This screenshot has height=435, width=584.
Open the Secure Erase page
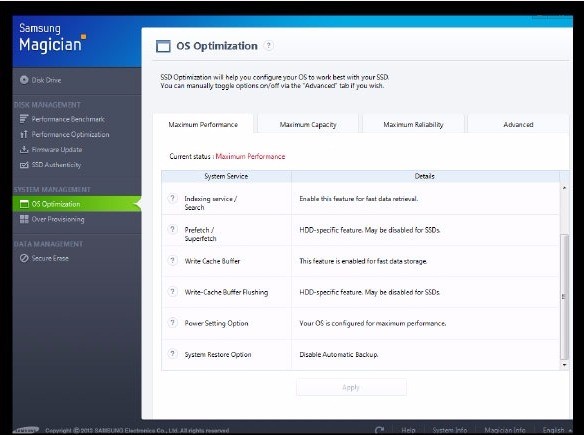click(x=44, y=258)
